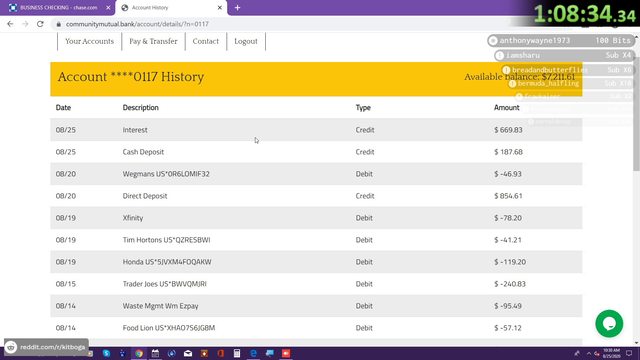Click the $ -46.93 amount
640x360 pixels.
[508, 174]
